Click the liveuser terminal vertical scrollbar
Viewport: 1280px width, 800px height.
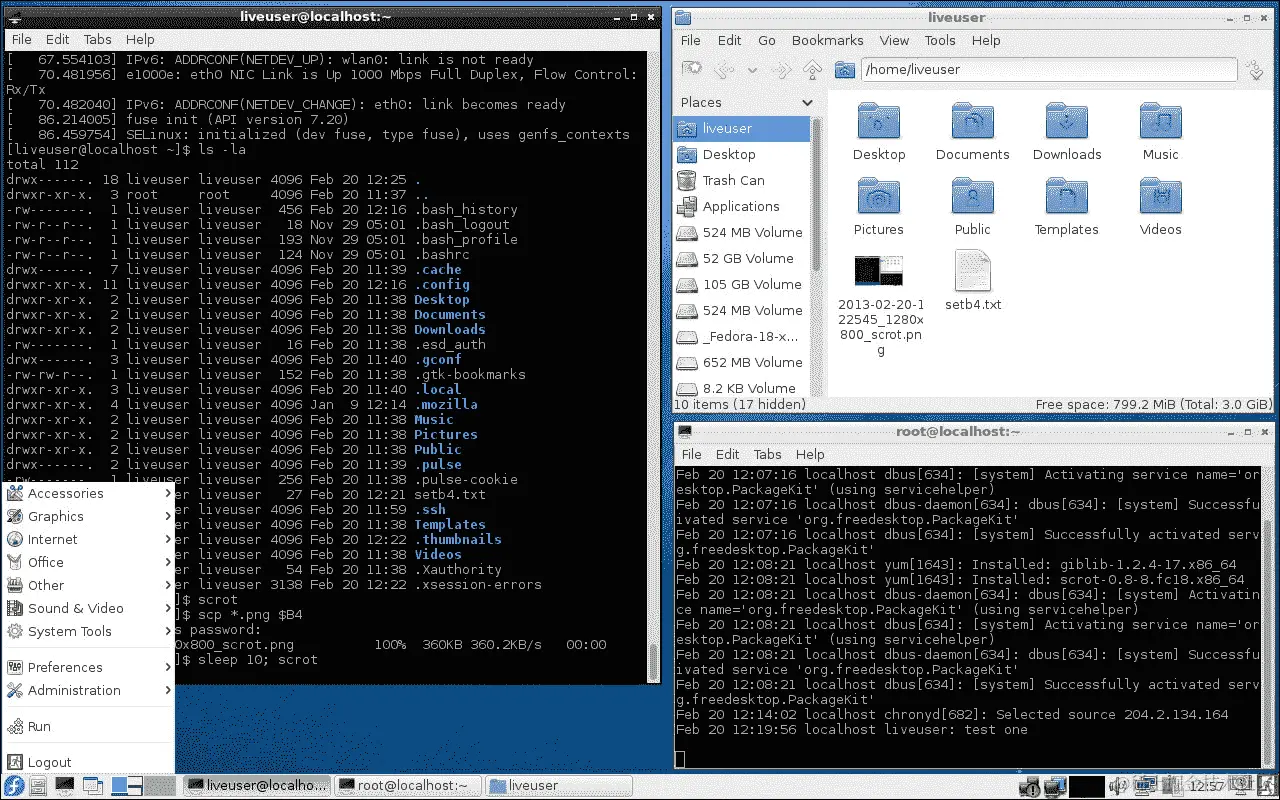click(x=654, y=366)
